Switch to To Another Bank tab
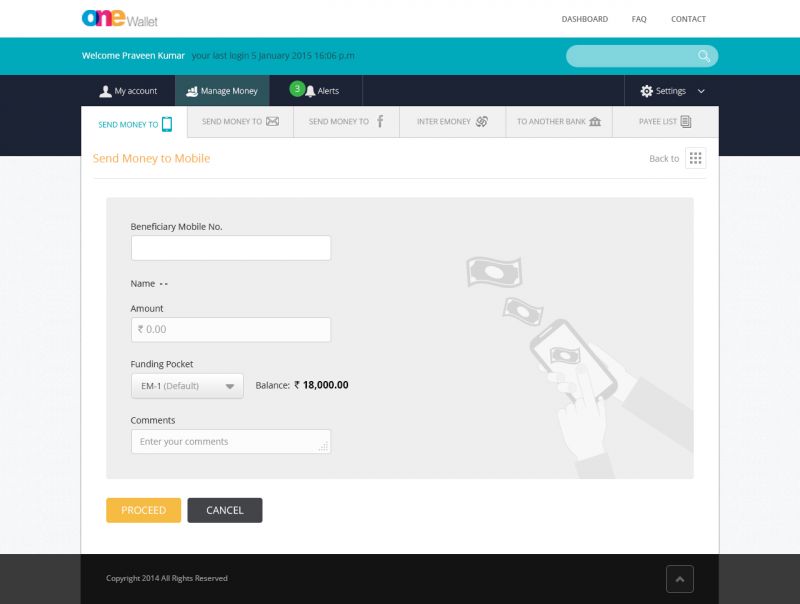The height and width of the screenshot is (604, 800). pyautogui.click(x=559, y=121)
